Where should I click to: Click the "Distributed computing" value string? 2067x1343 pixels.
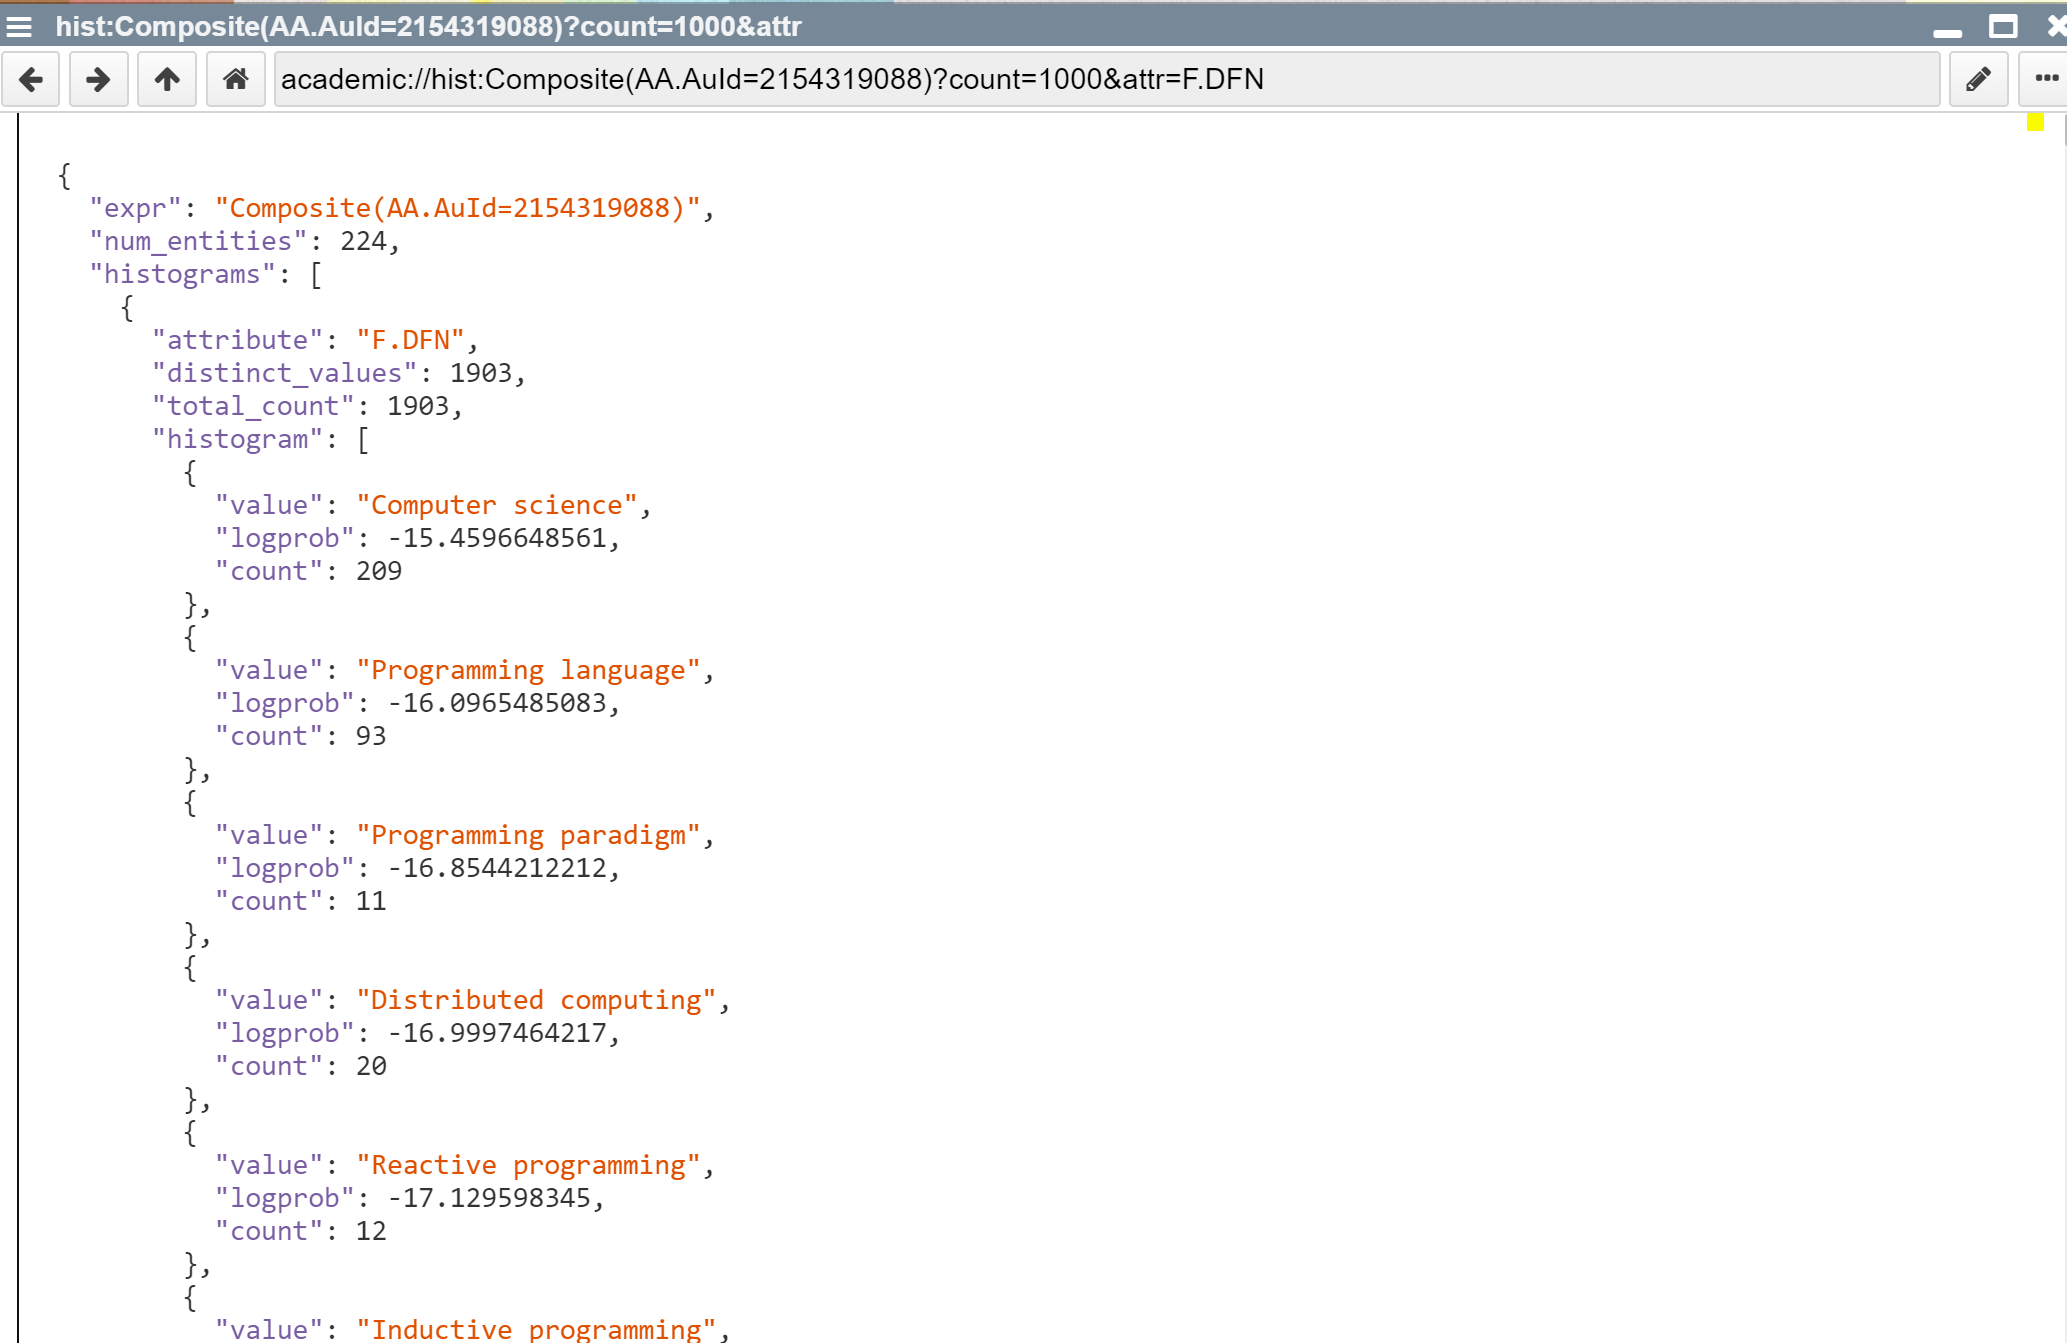click(x=536, y=1000)
